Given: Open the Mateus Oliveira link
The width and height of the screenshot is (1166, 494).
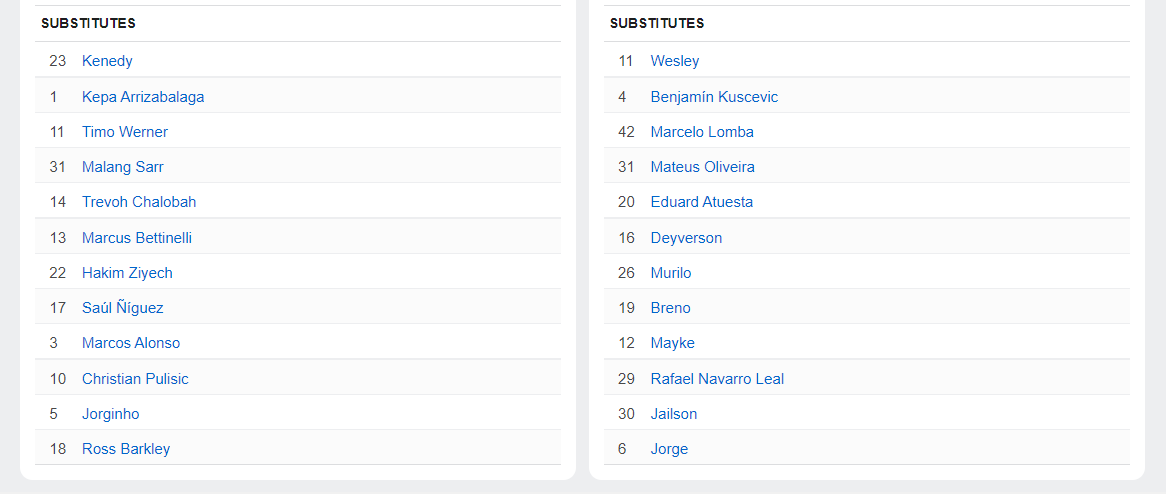Looking at the screenshot, I should 703,167.
